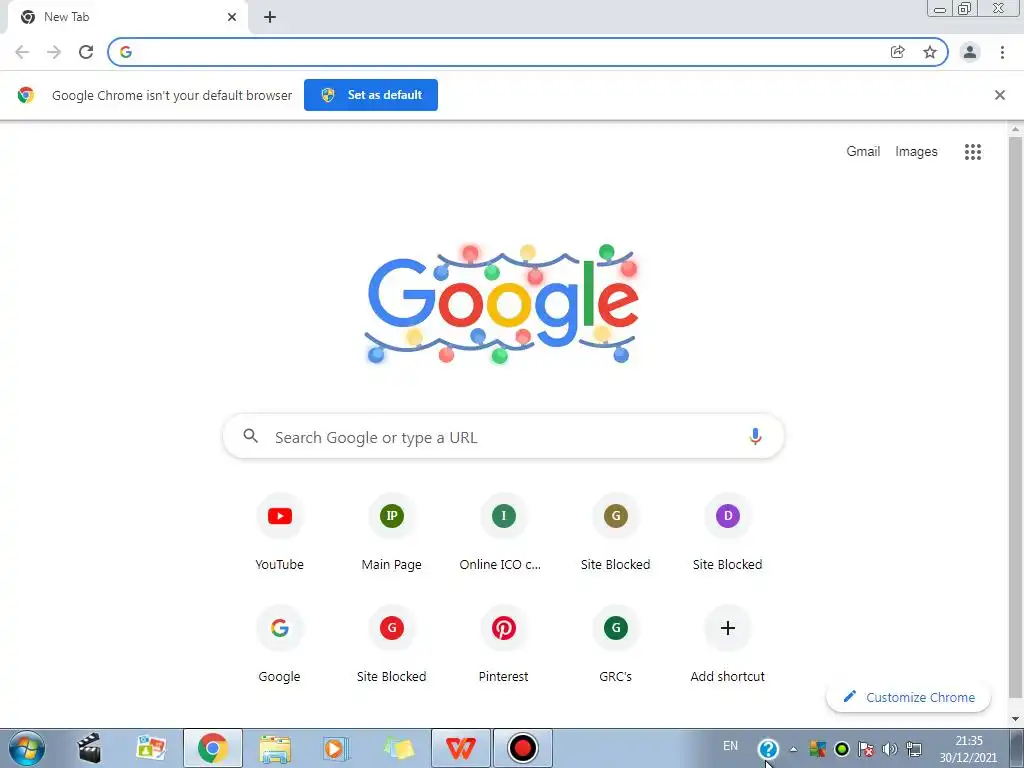This screenshot has height=768, width=1024.
Task: Click the help question mark tray icon
Action: pyautogui.click(x=768, y=749)
